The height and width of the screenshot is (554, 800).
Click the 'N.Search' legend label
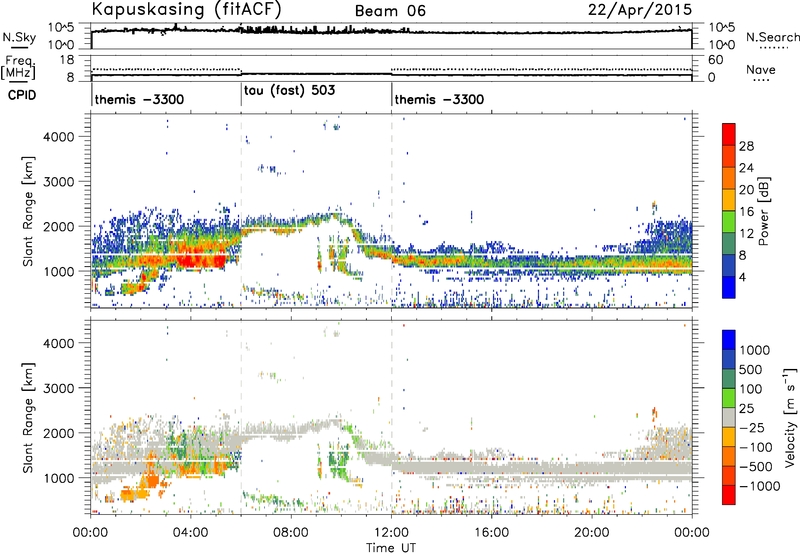click(772, 37)
